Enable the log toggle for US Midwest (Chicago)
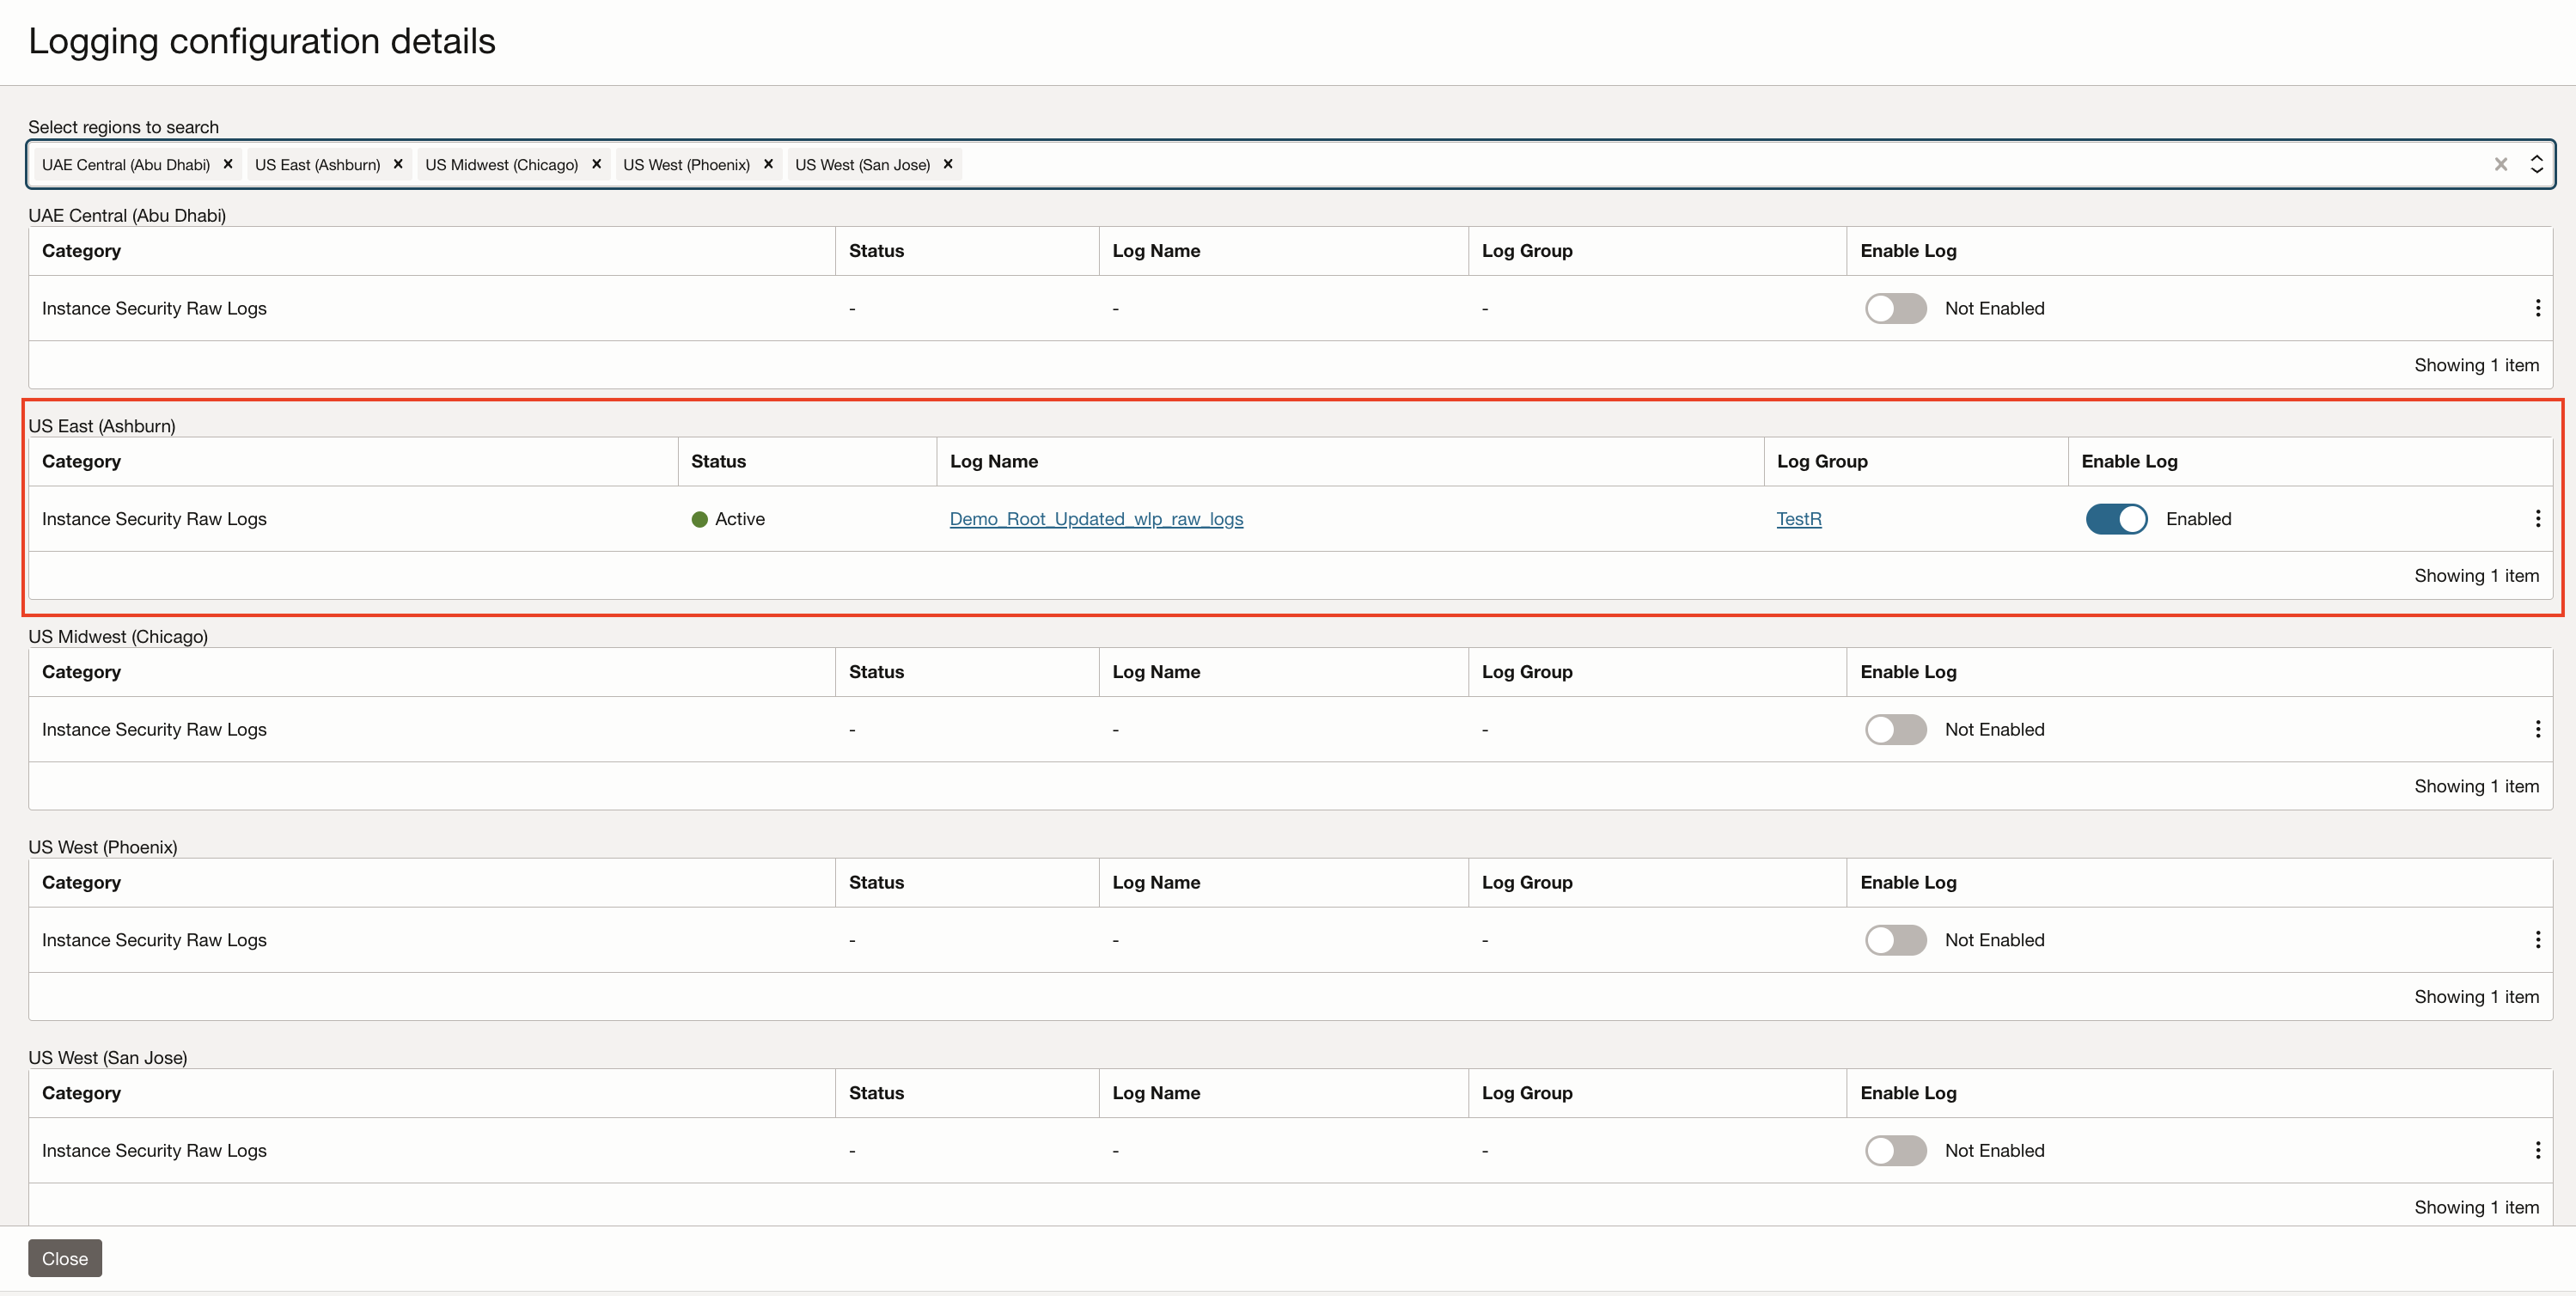The width and height of the screenshot is (2576, 1296). tap(1895, 729)
